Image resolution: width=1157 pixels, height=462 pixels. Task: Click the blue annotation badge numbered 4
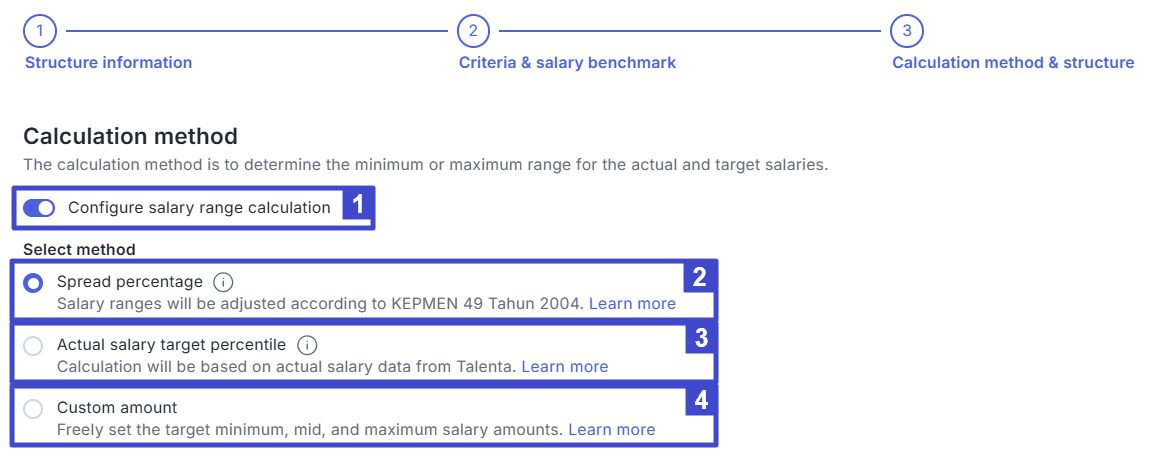point(700,401)
